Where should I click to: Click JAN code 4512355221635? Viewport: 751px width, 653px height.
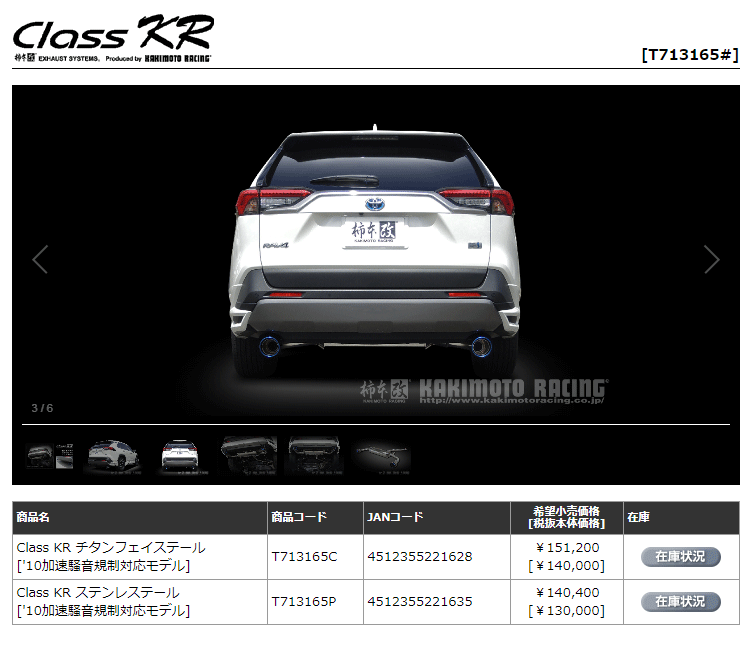point(420,602)
